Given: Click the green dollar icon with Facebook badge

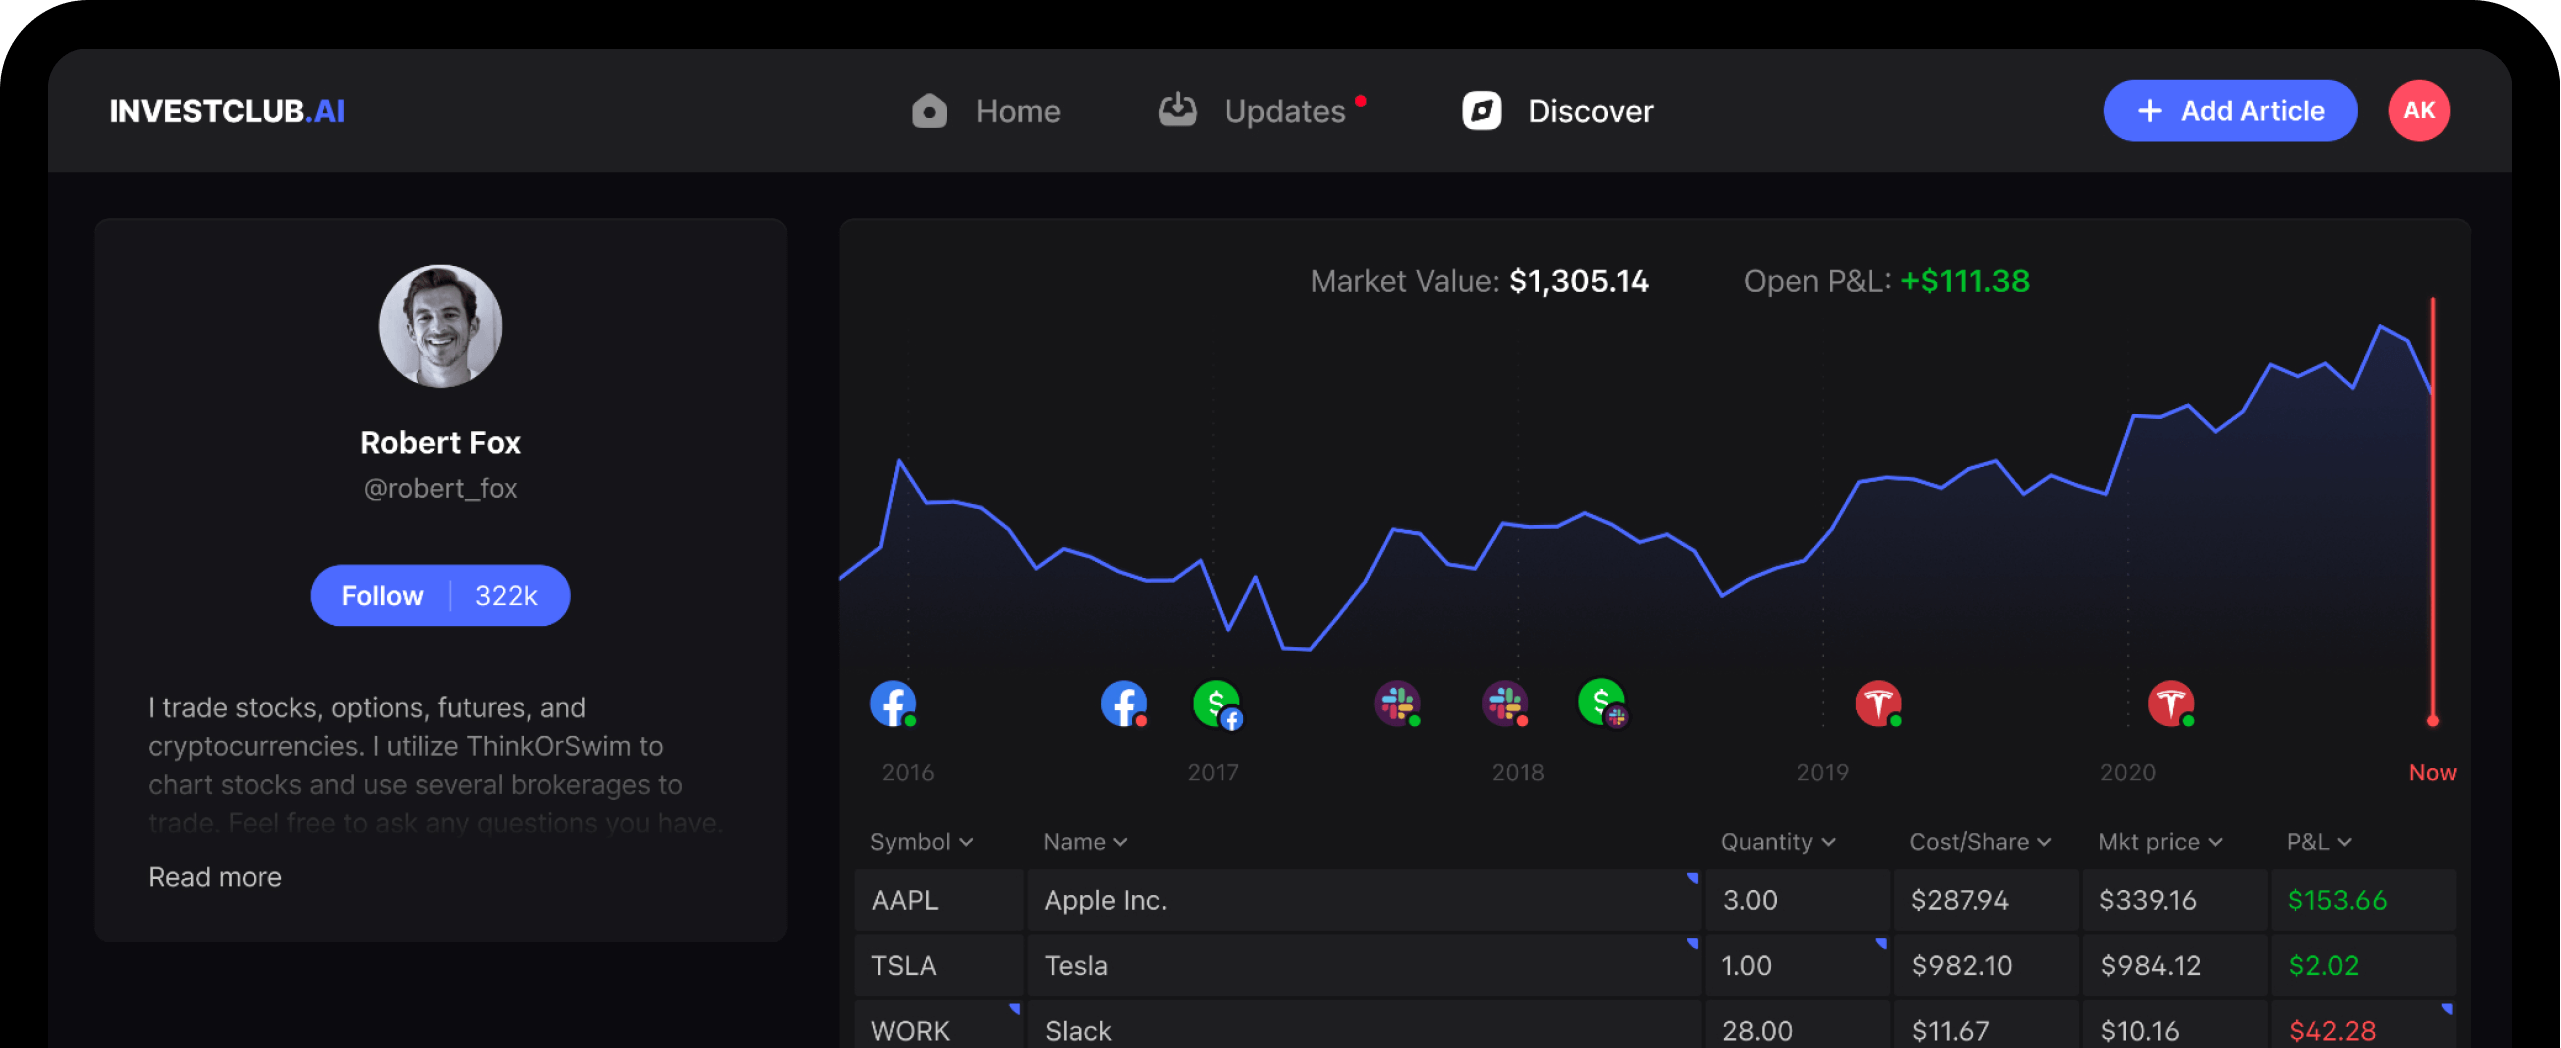Looking at the screenshot, I should point(1216,704).
